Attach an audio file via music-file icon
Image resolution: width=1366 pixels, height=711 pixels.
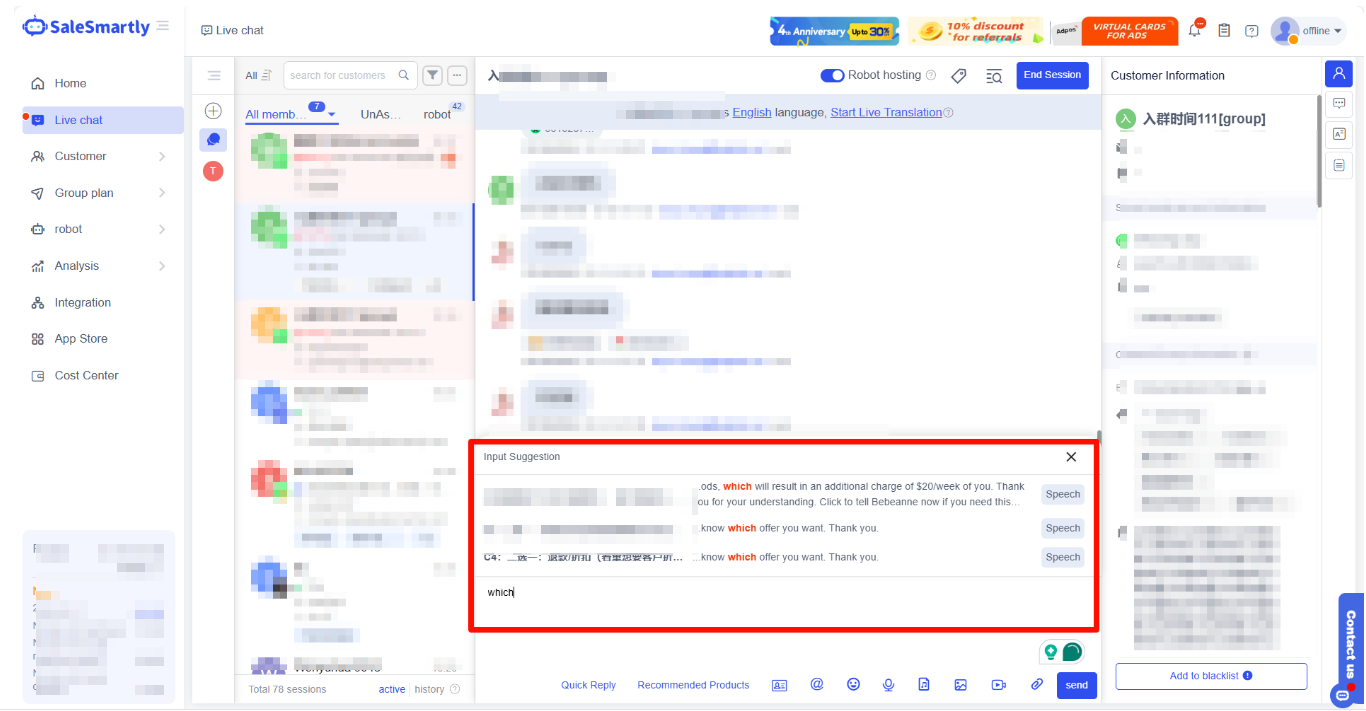[924, 685]
